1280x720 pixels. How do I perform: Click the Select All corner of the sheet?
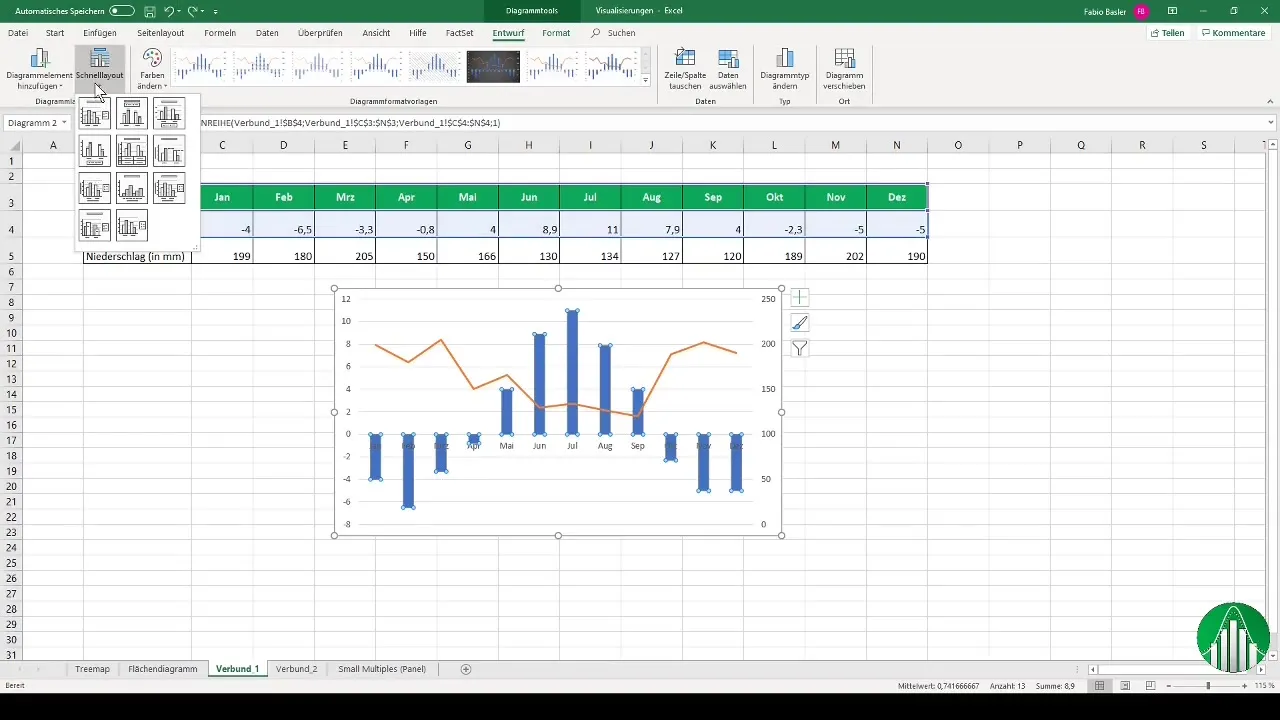[x=12, y=145]
